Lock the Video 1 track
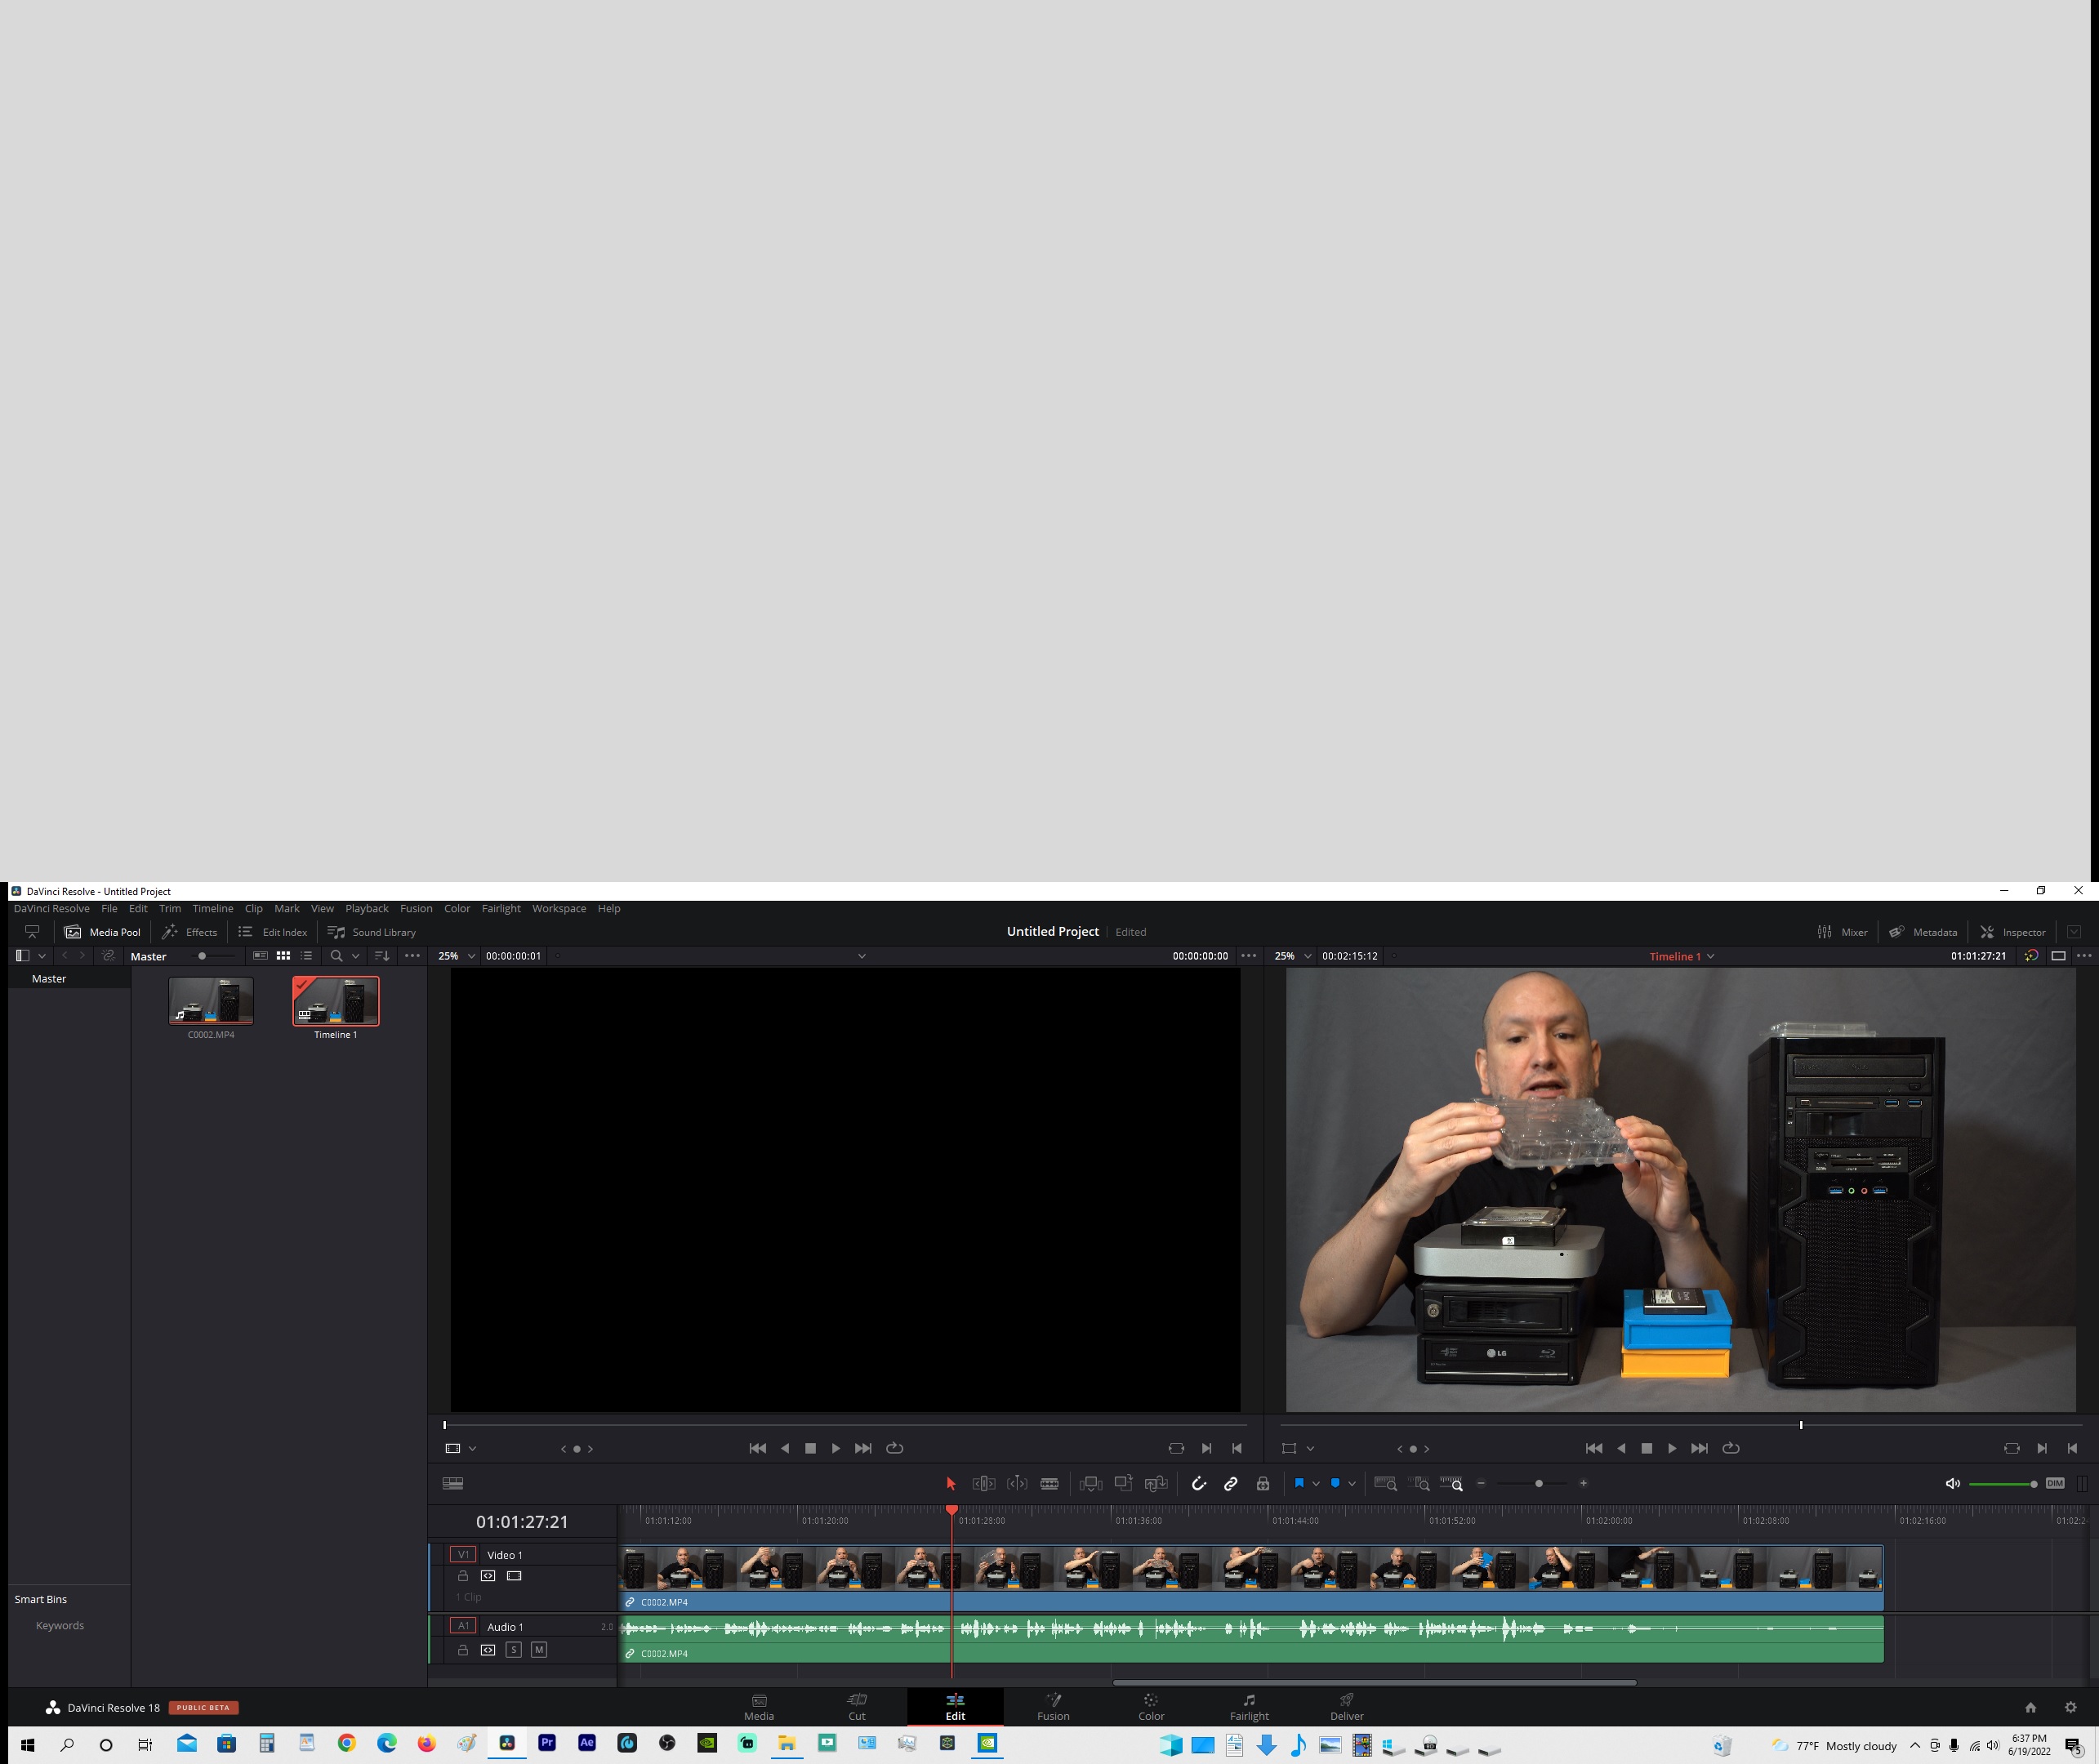The width and height of the screenshot is (2099, 1764). pos(463,1576)
